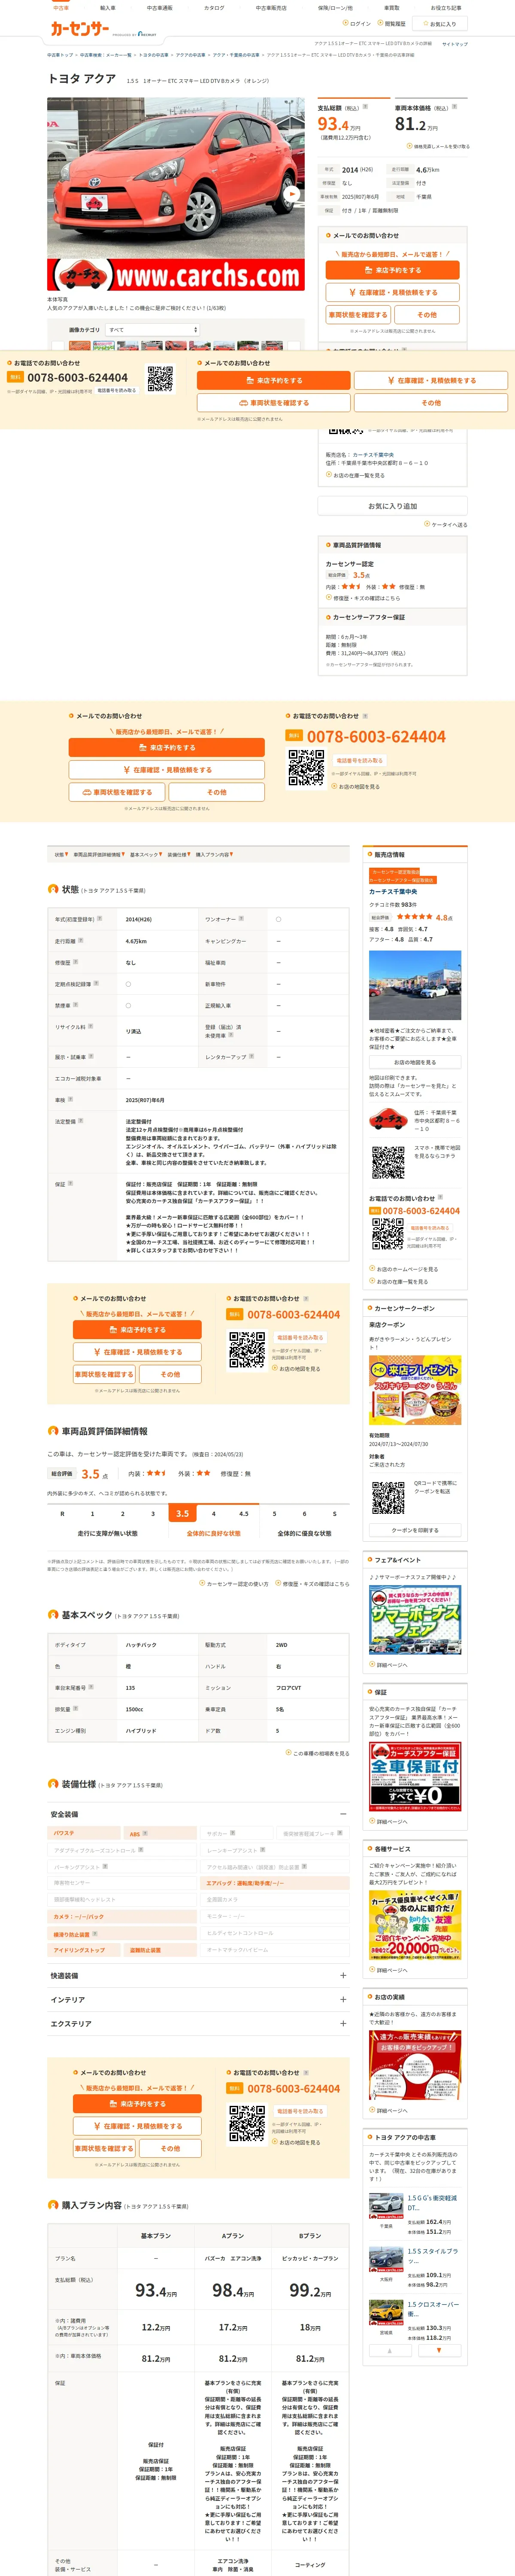Click help icon next to 修復歴 row
This screenshot has width=515, height=2576.
tap(75, 962)
